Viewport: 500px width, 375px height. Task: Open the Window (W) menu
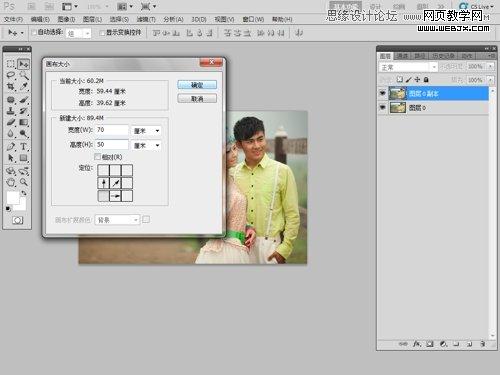pos(253,19)
